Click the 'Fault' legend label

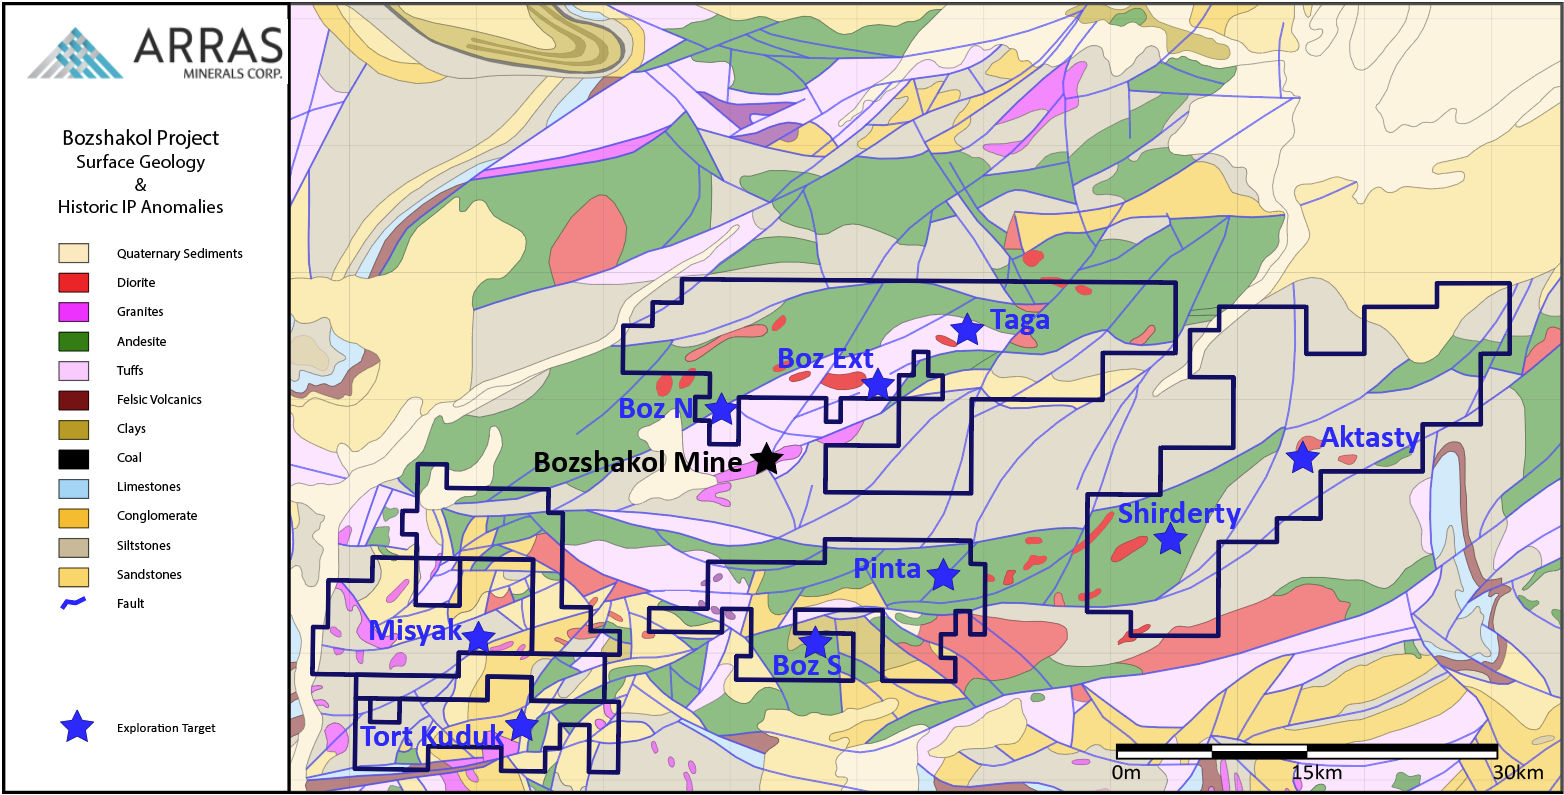[x=131, y=604]
